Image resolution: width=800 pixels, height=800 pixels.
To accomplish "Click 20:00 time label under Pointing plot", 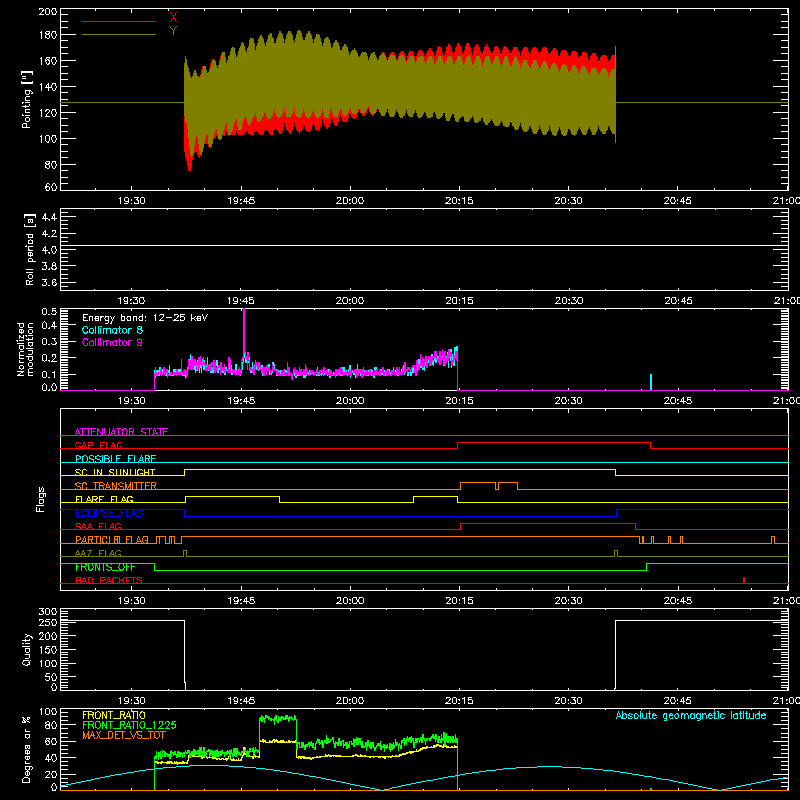I will click(350, 201).
